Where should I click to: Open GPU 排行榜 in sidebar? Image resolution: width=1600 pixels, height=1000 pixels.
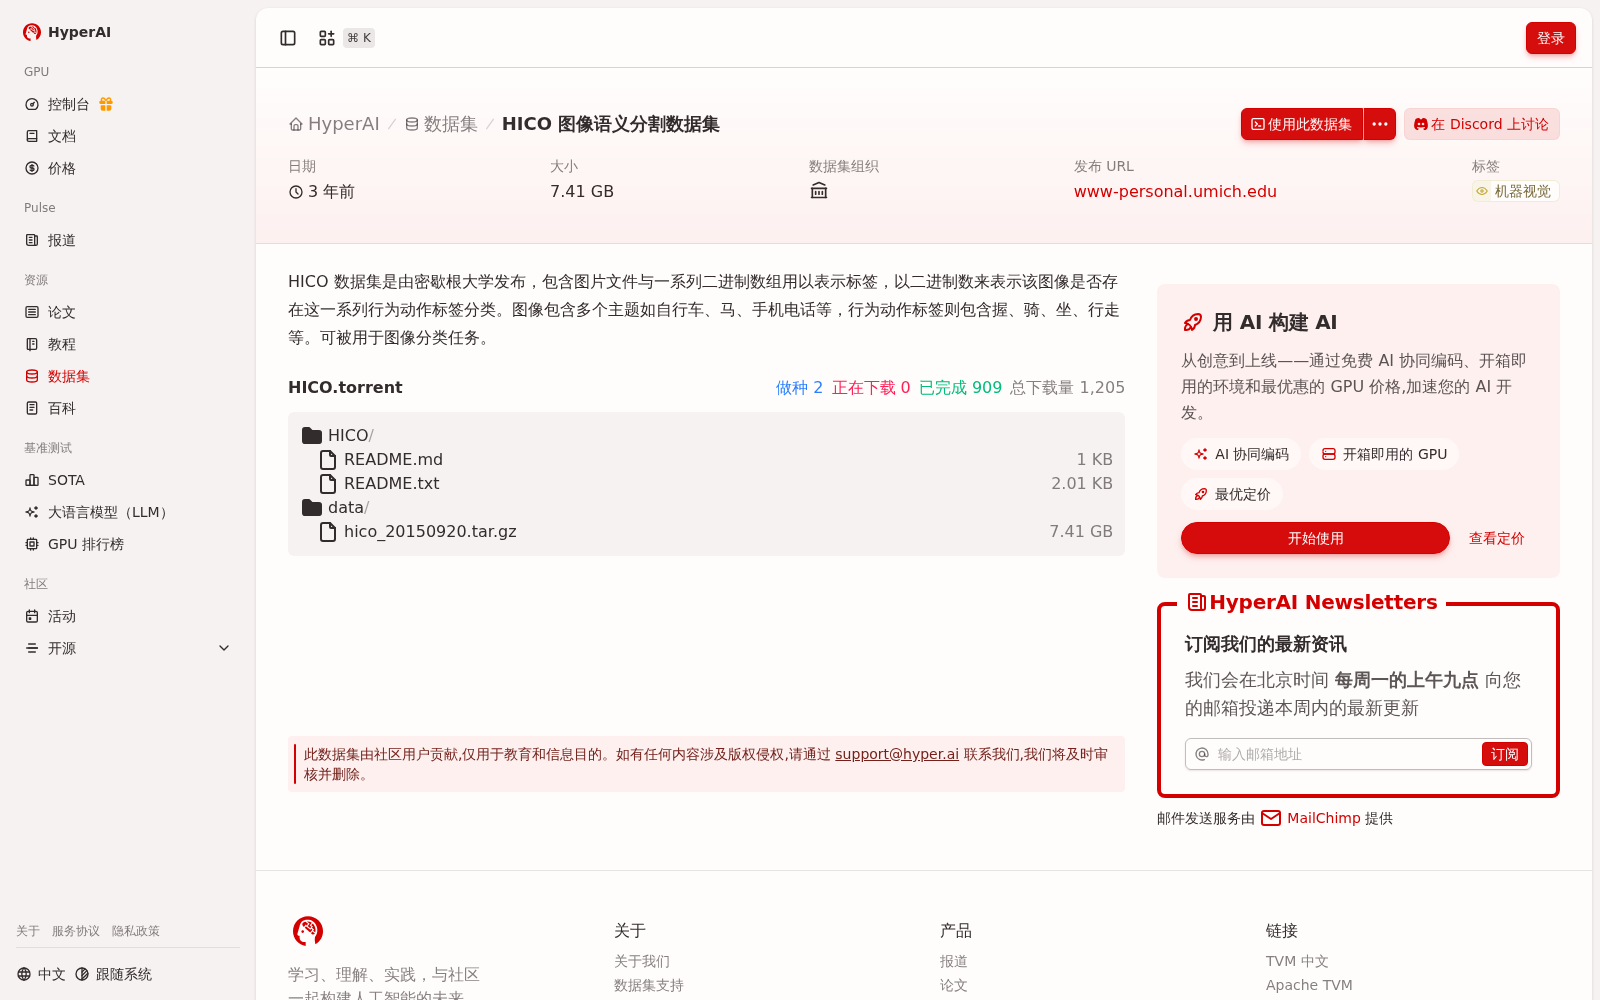tap(128, 544)
